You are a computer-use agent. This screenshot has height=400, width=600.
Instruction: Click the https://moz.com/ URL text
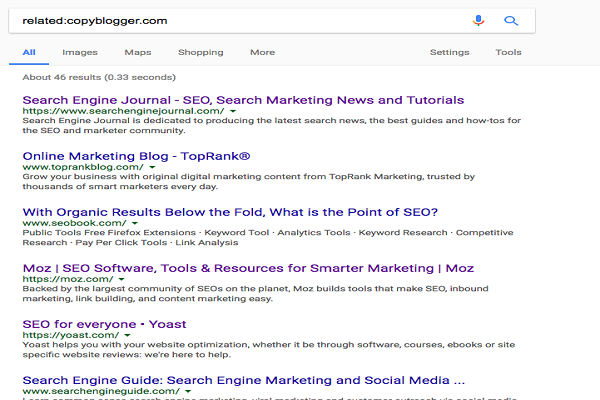coord(68,279)
